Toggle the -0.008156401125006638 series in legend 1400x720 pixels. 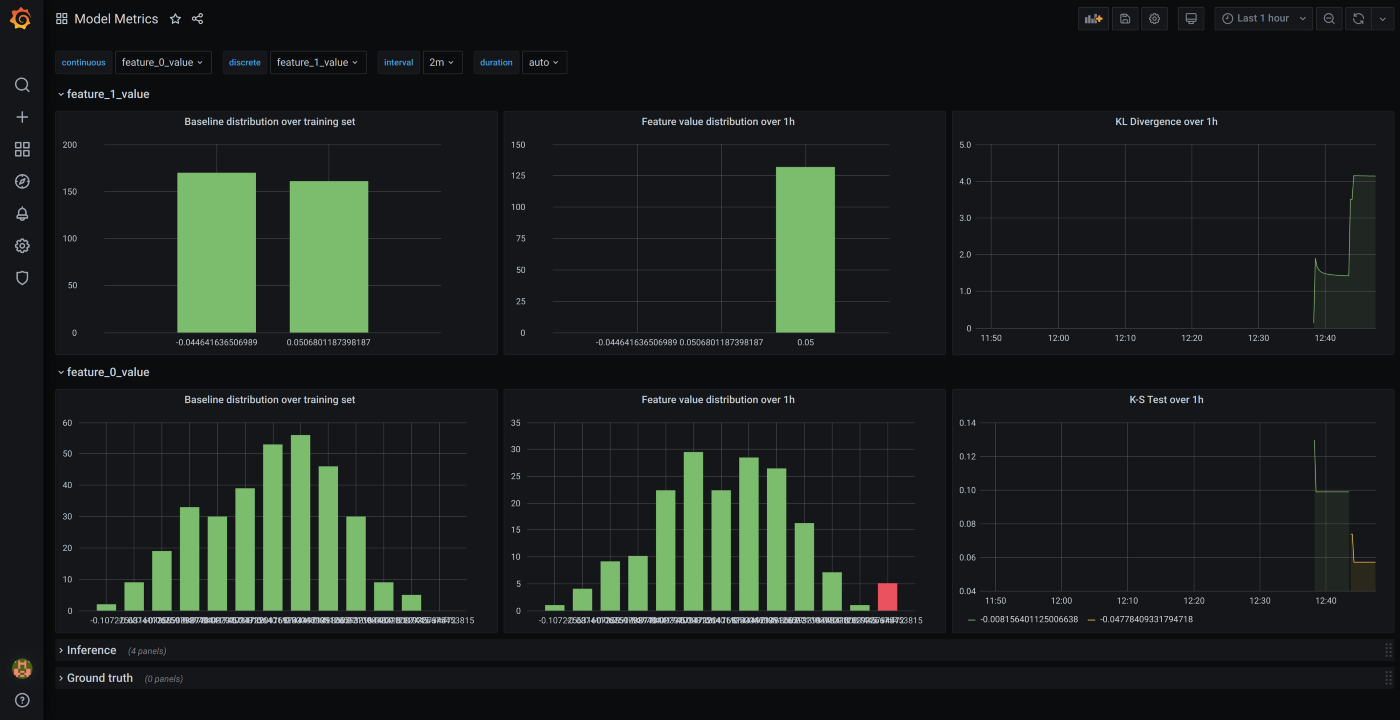[x=1028, y=620]
